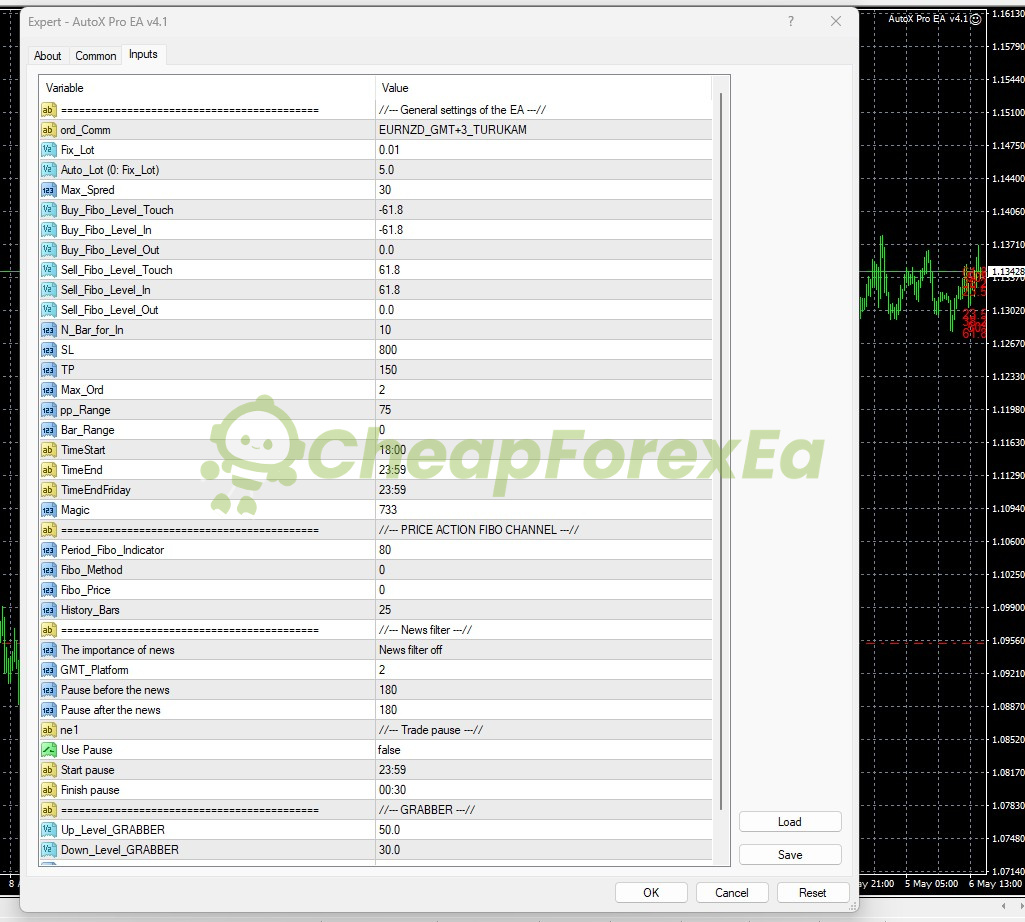Image resolution: width=1025 pixels, height=922 pixels.
Task: Select the TimeEnd row label
Action: click(x=82, y=470)
